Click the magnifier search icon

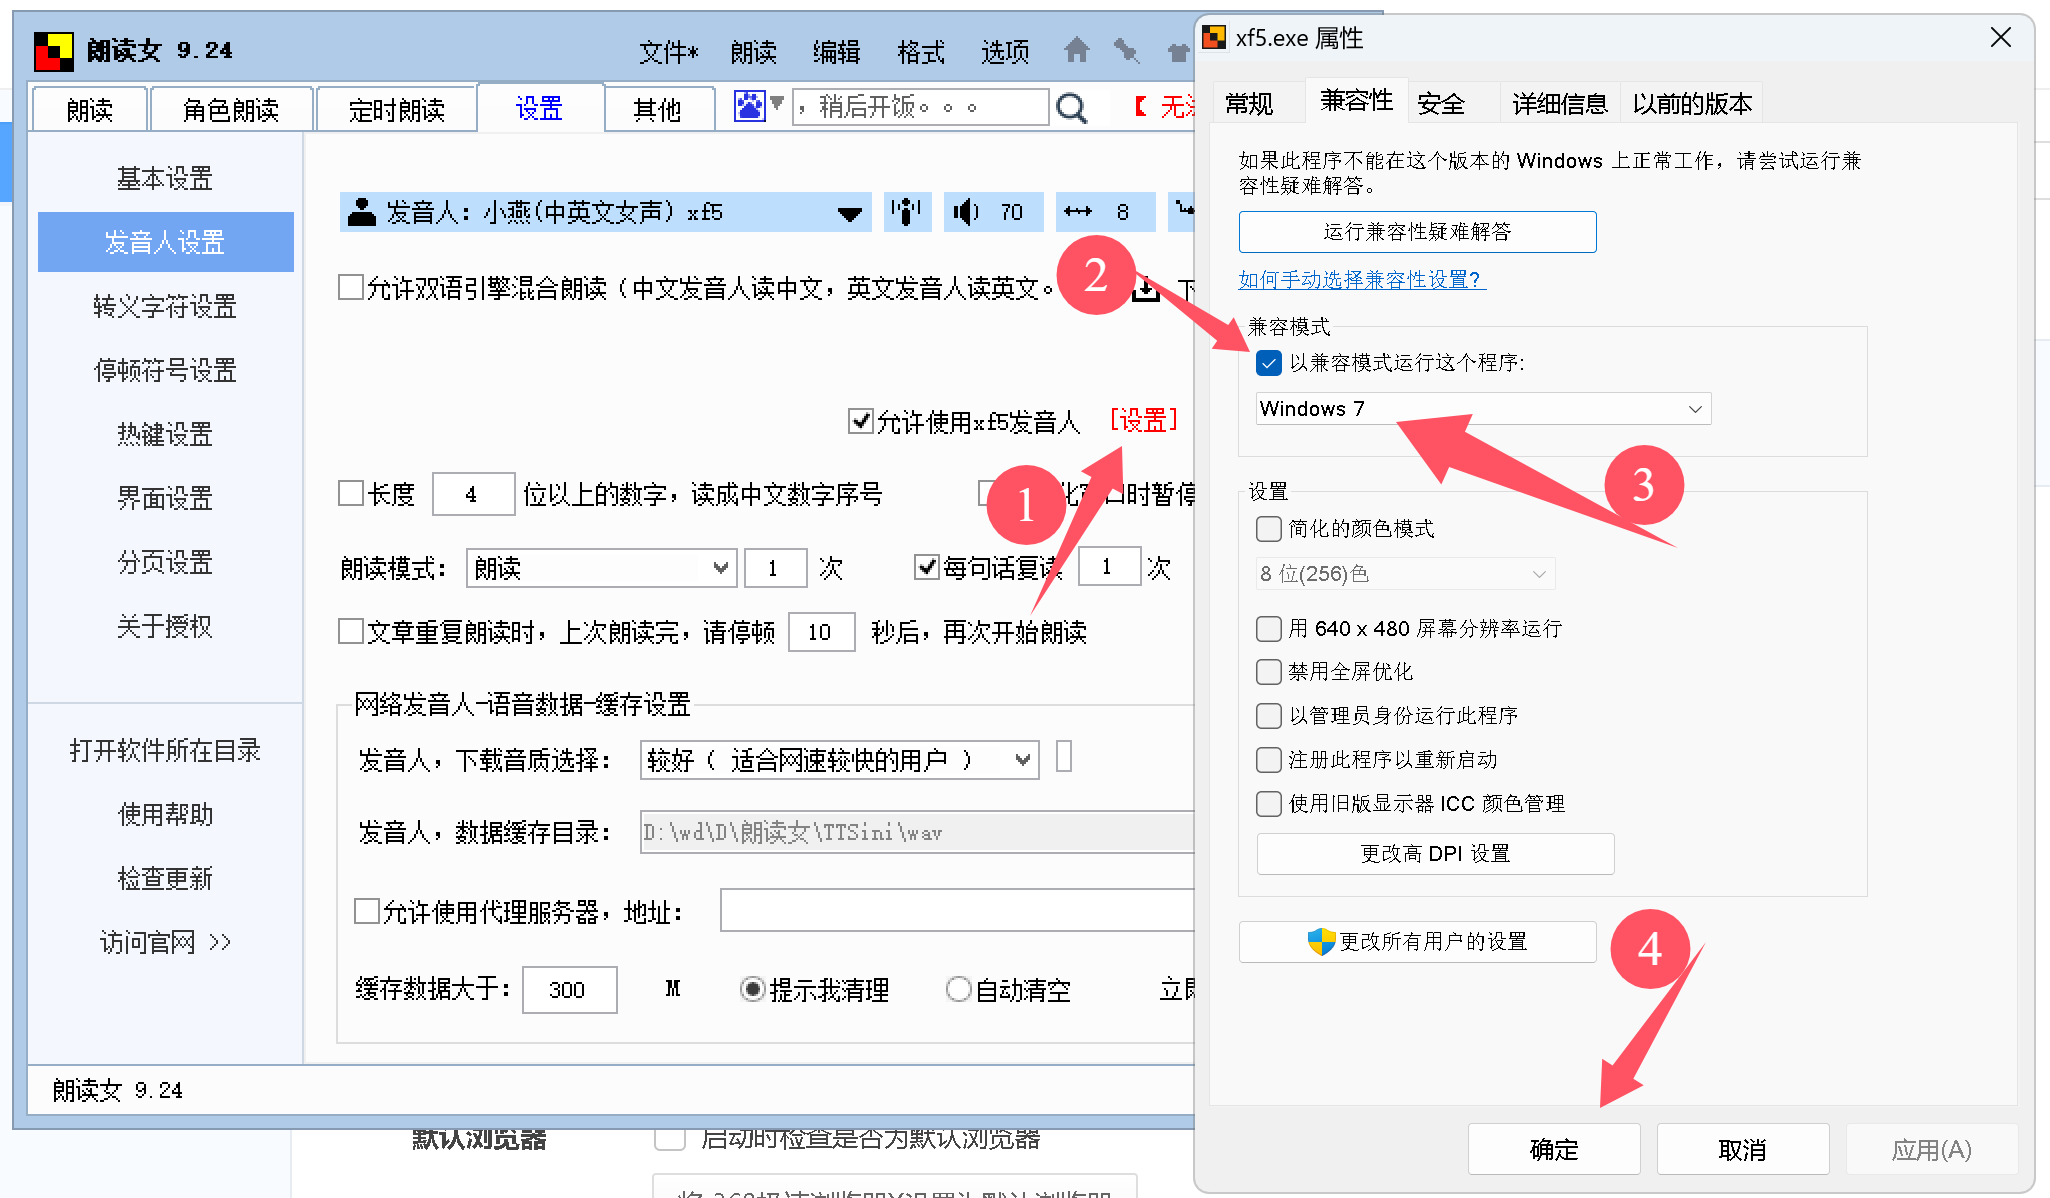[x=1071, y=107]
